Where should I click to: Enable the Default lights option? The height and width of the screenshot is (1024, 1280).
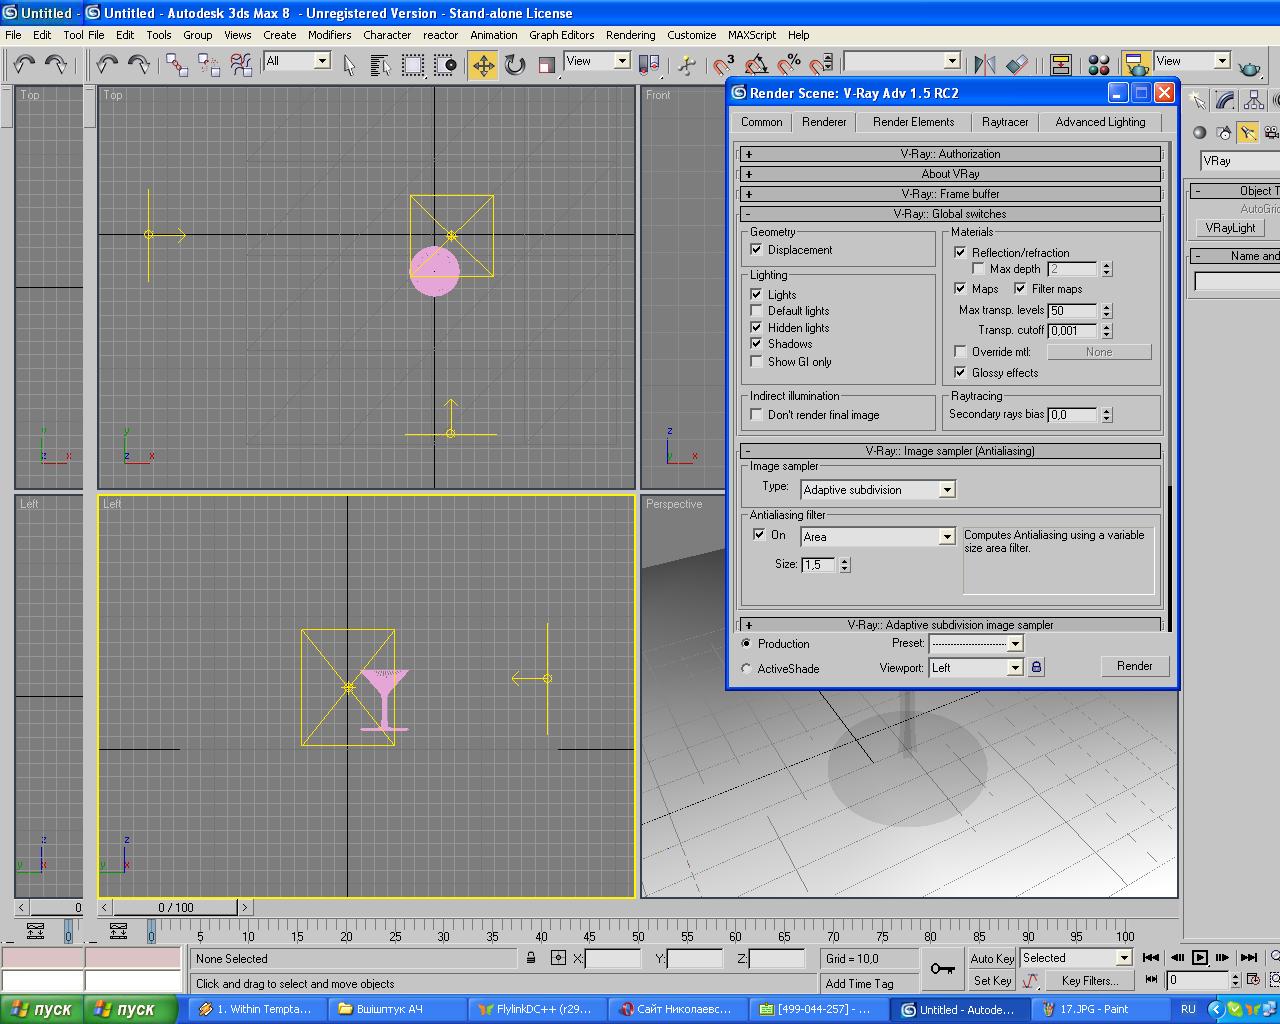click(757, 311)
